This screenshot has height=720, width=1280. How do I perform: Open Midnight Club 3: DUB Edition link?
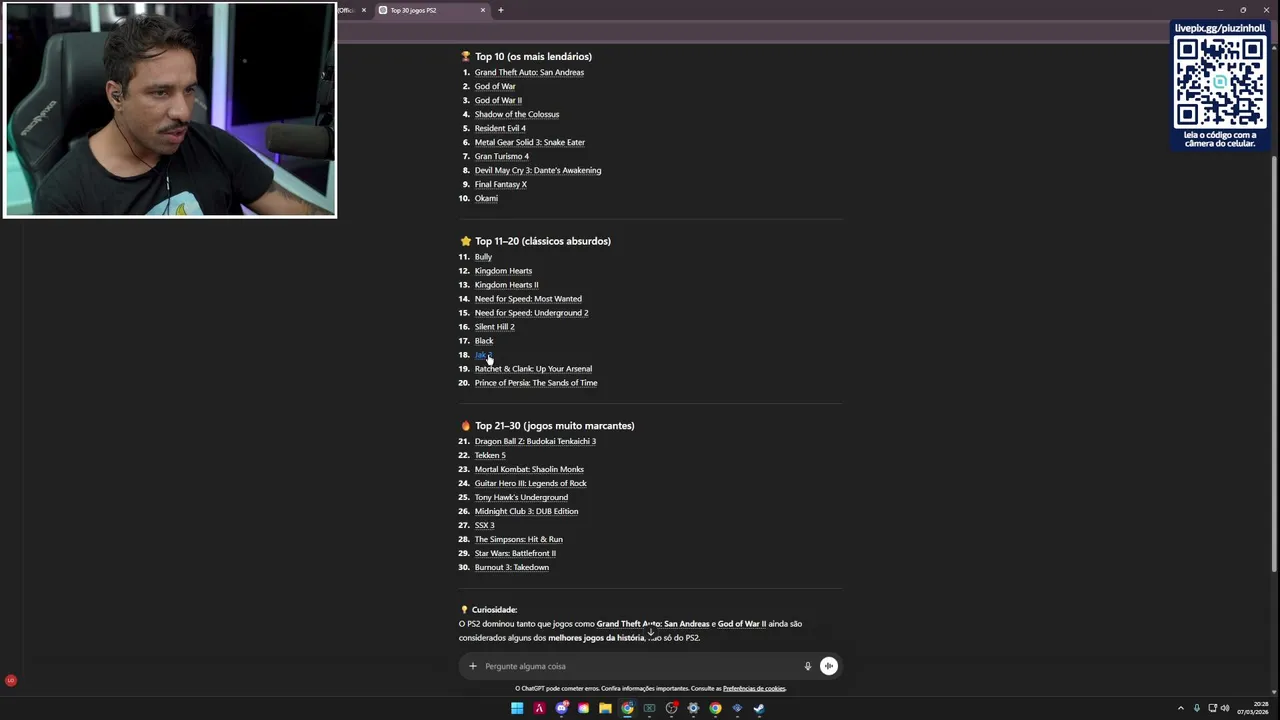(x=526, y=511)
